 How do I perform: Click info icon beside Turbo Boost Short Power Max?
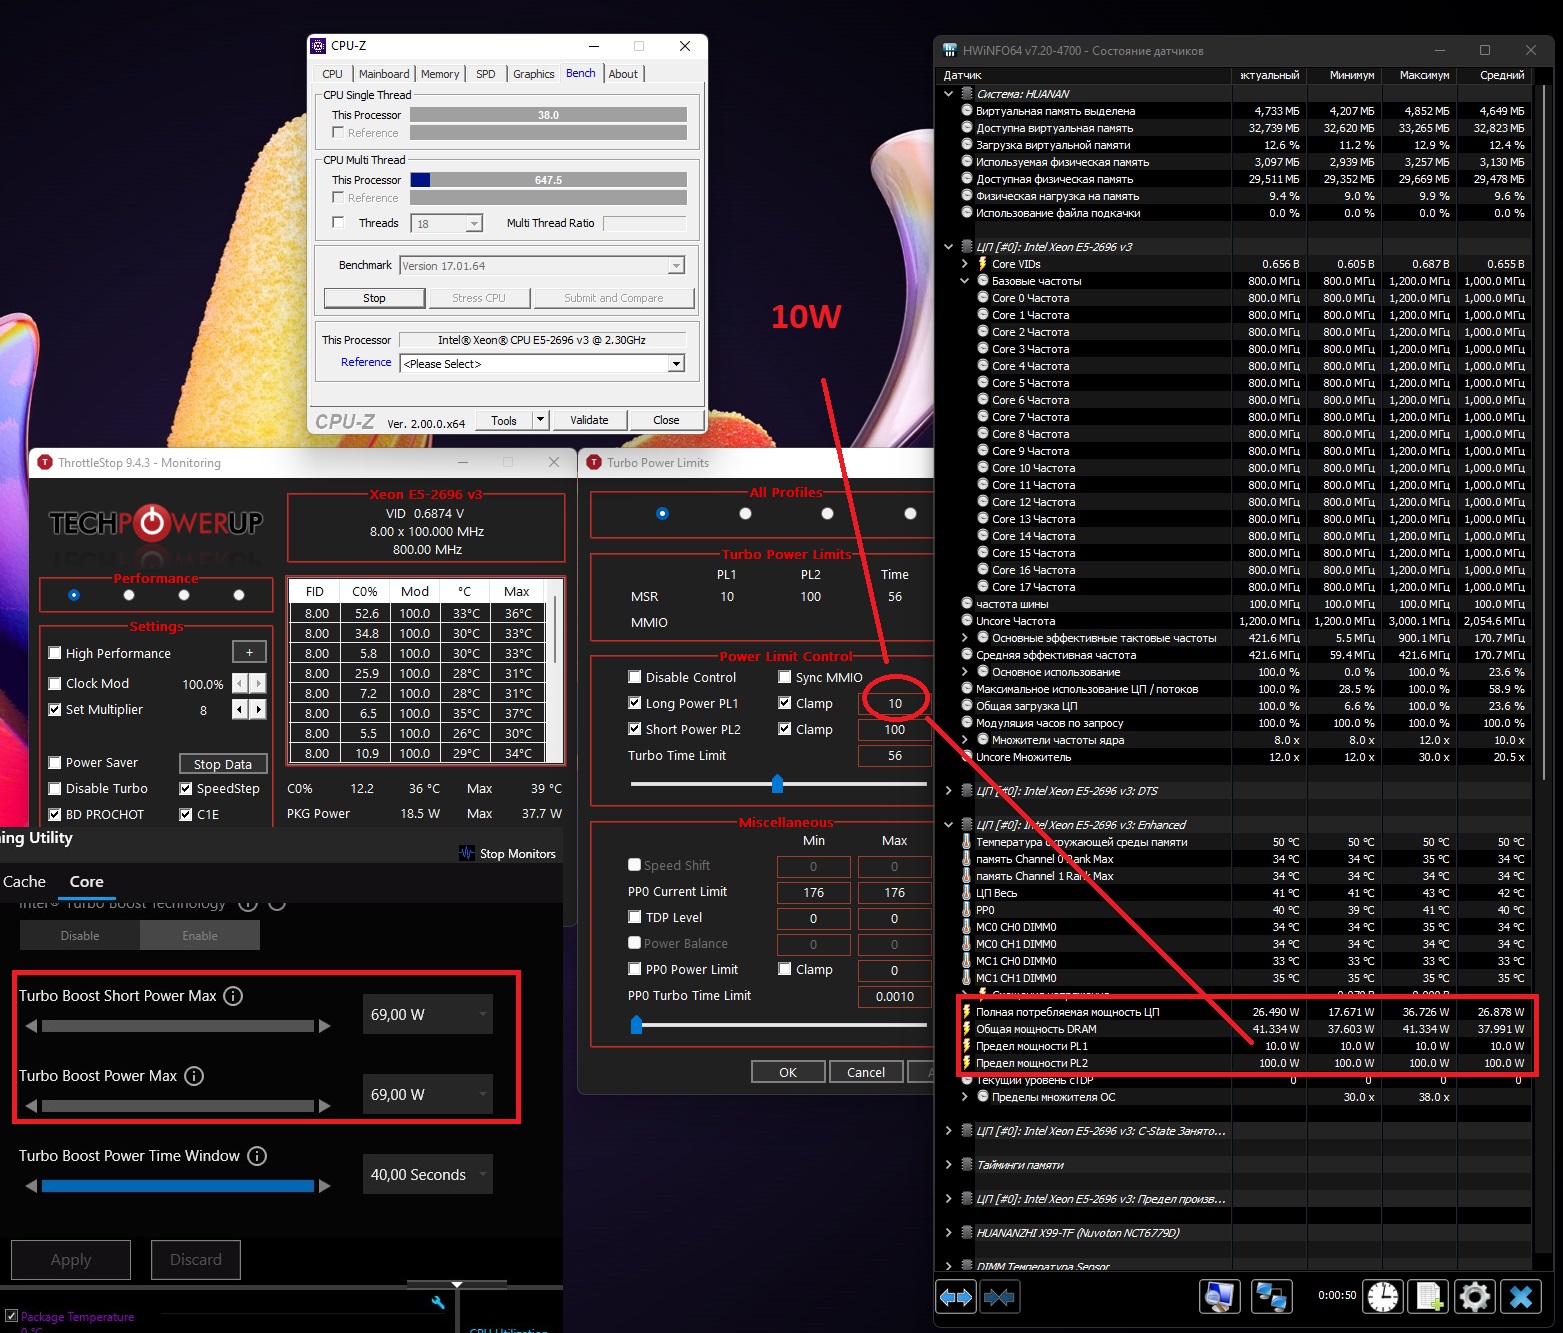pyautogui.click(x=233, y=996)
